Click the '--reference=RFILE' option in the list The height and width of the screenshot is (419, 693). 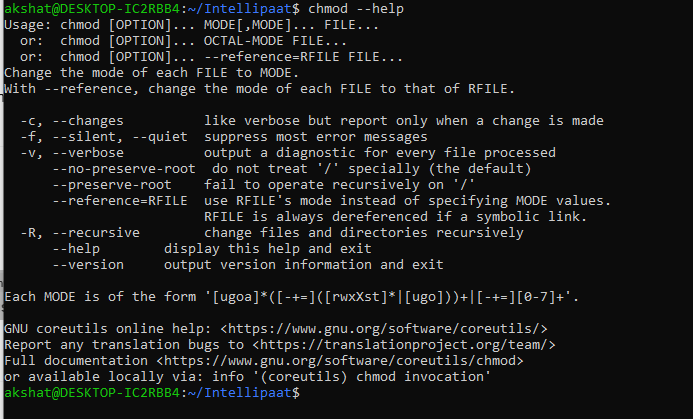tap(120, 201)
